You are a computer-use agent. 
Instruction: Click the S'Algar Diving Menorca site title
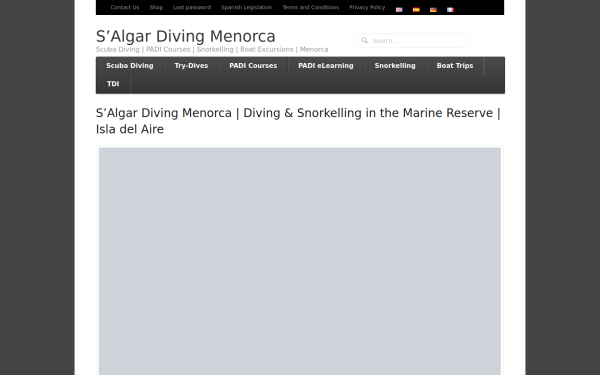[186, 36]
